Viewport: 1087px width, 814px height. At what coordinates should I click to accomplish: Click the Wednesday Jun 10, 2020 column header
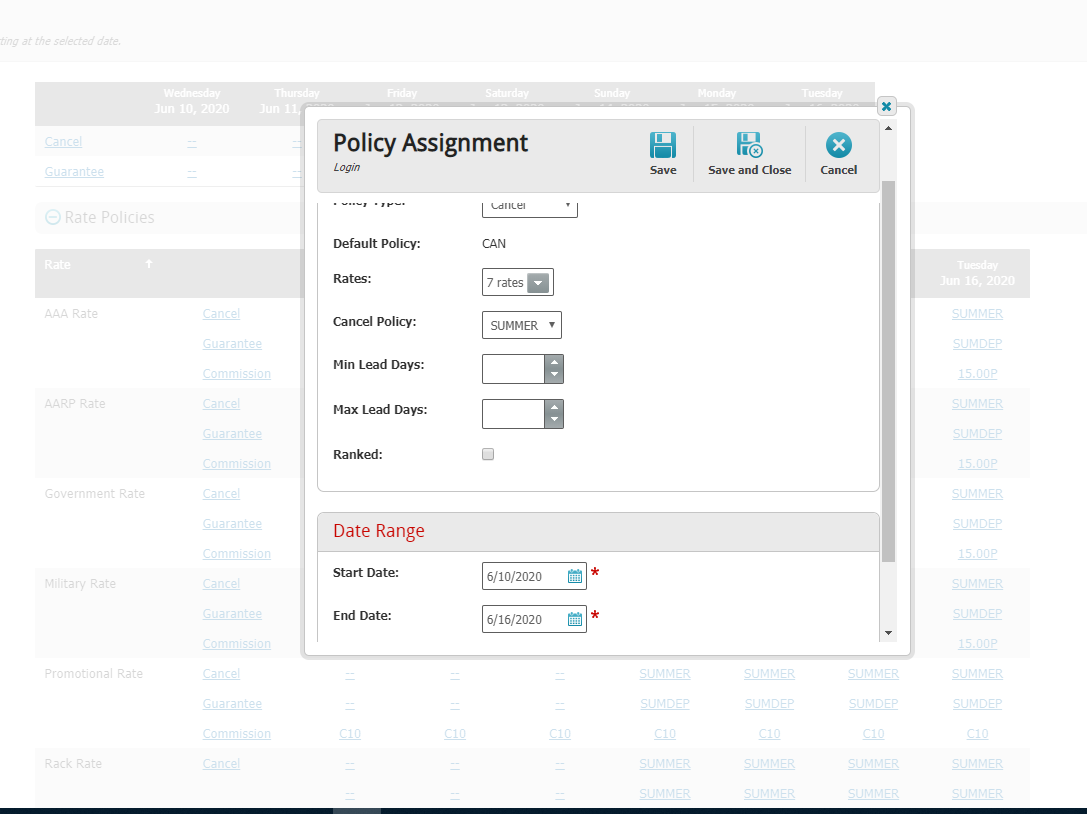tap(192, 101)
